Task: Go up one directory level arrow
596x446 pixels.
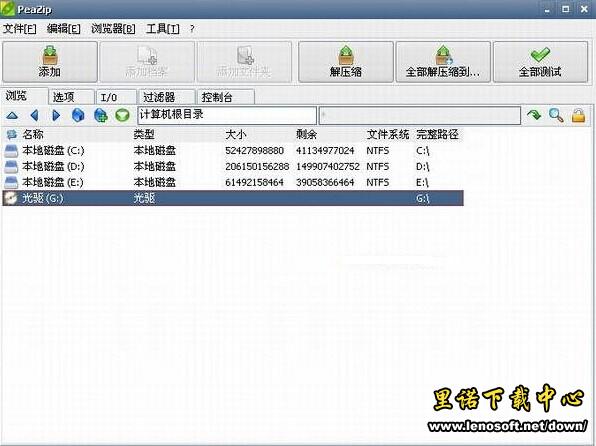Action: coord(12,115)
